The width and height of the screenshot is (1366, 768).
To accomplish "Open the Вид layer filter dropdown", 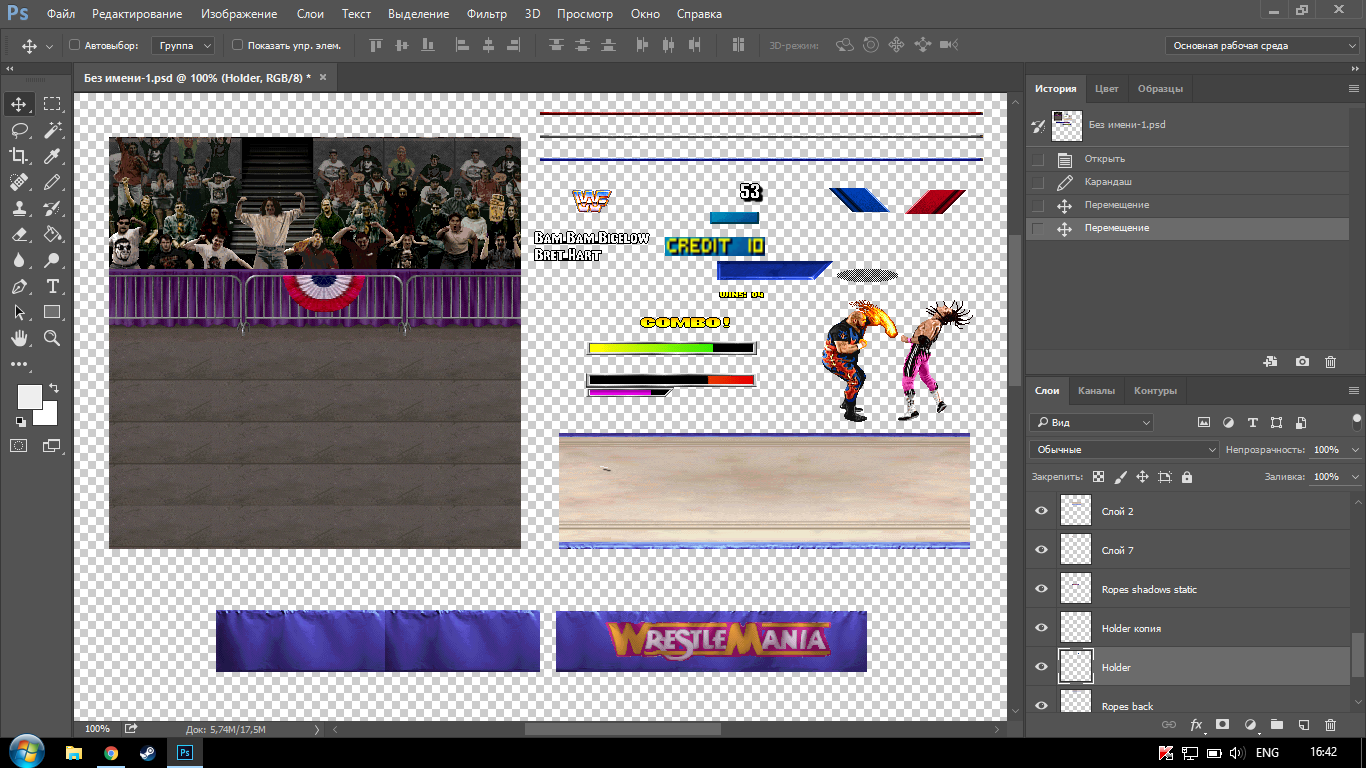I will point(1091,423).
